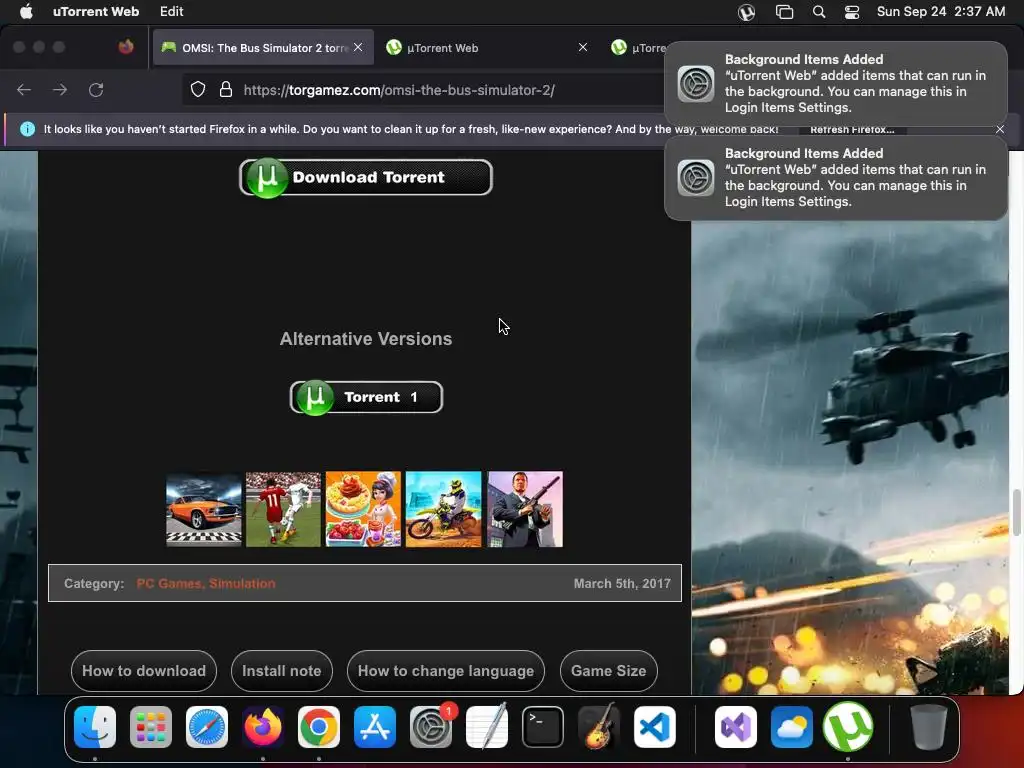This screenshot has width=1024, height=768.
Task: Open the cooking chef game thumbnail
Action: point(363,509)
